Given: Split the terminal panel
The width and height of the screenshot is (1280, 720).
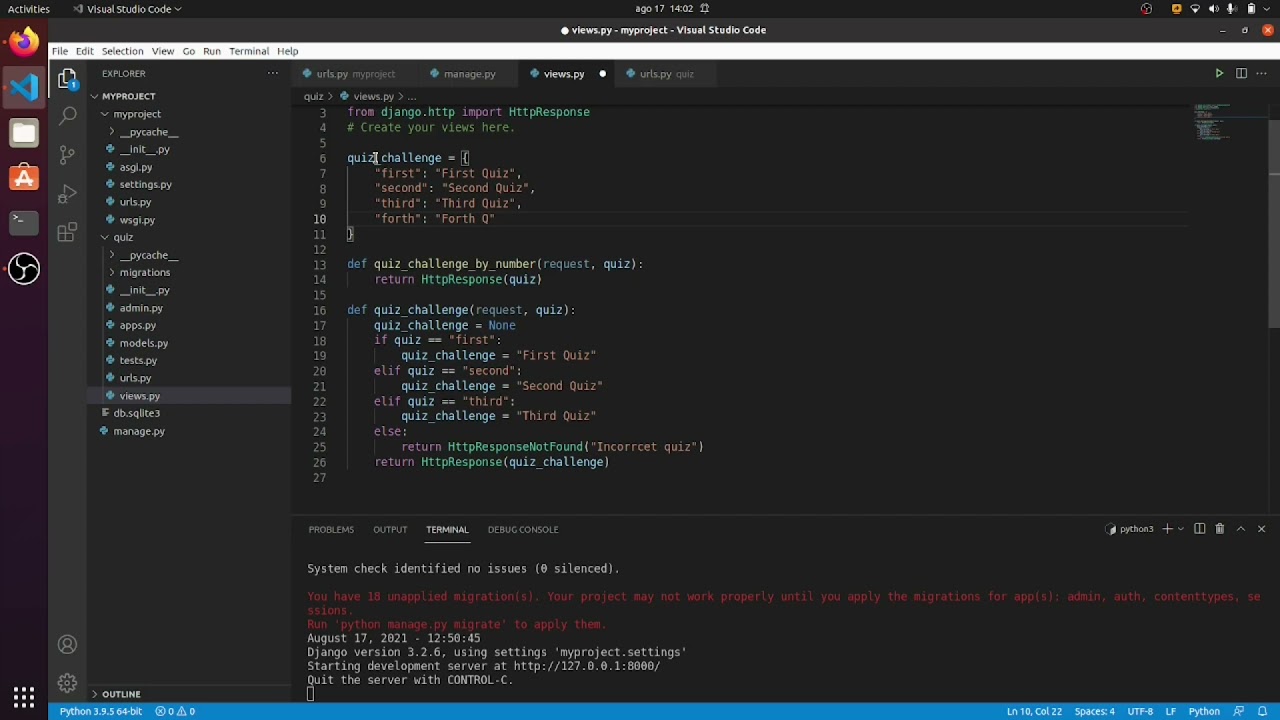Looking at the screenshot, I should coord(1200,529).
